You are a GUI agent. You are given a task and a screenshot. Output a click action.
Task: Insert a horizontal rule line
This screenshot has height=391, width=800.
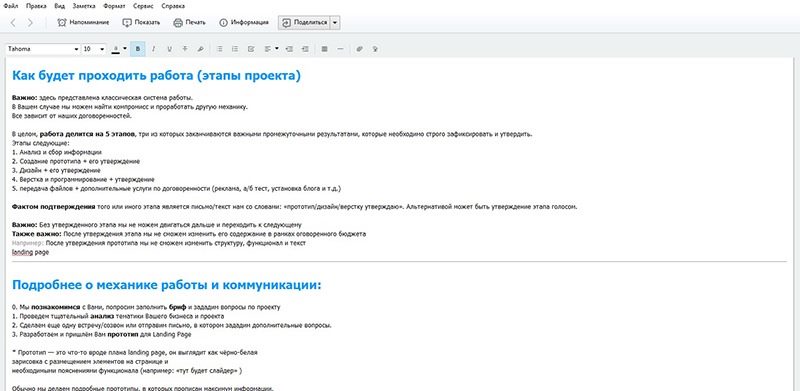tap(340, 49)
